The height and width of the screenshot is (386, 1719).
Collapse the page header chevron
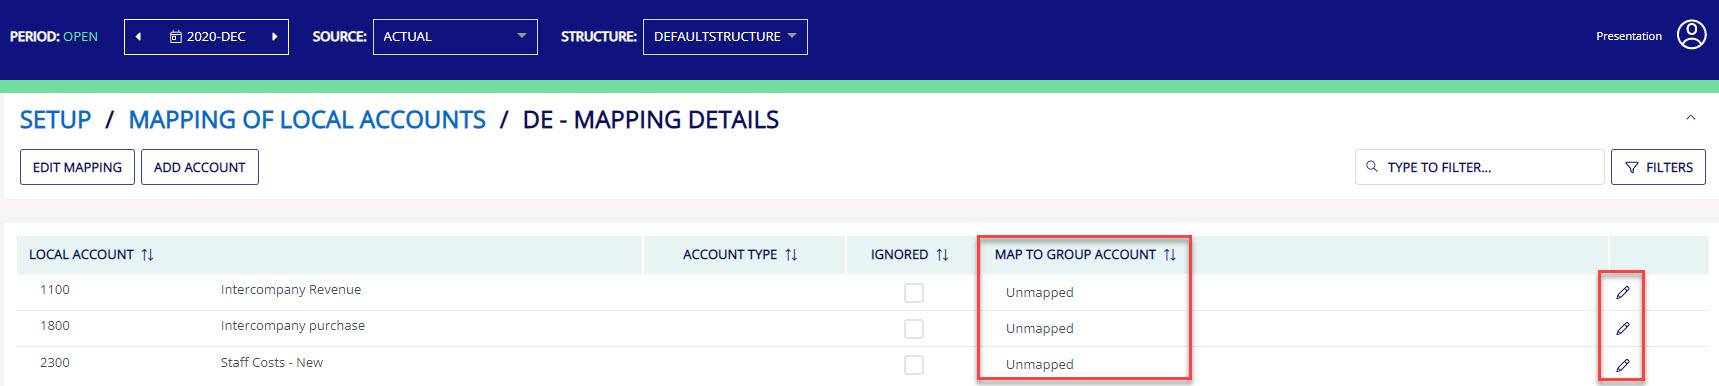pos(1690,118)
